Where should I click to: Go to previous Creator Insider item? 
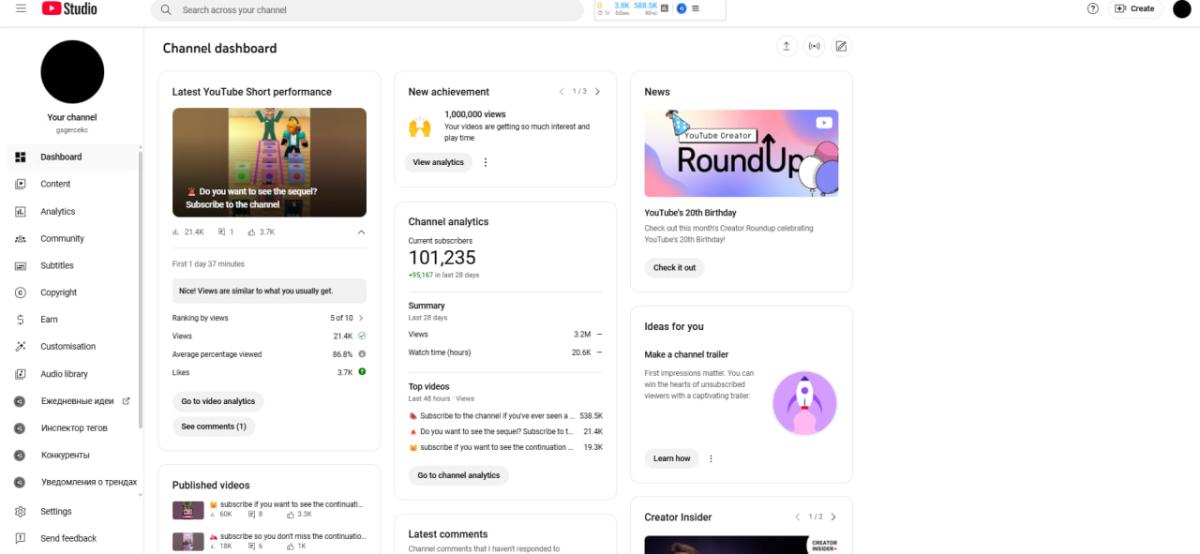point(798,517)
